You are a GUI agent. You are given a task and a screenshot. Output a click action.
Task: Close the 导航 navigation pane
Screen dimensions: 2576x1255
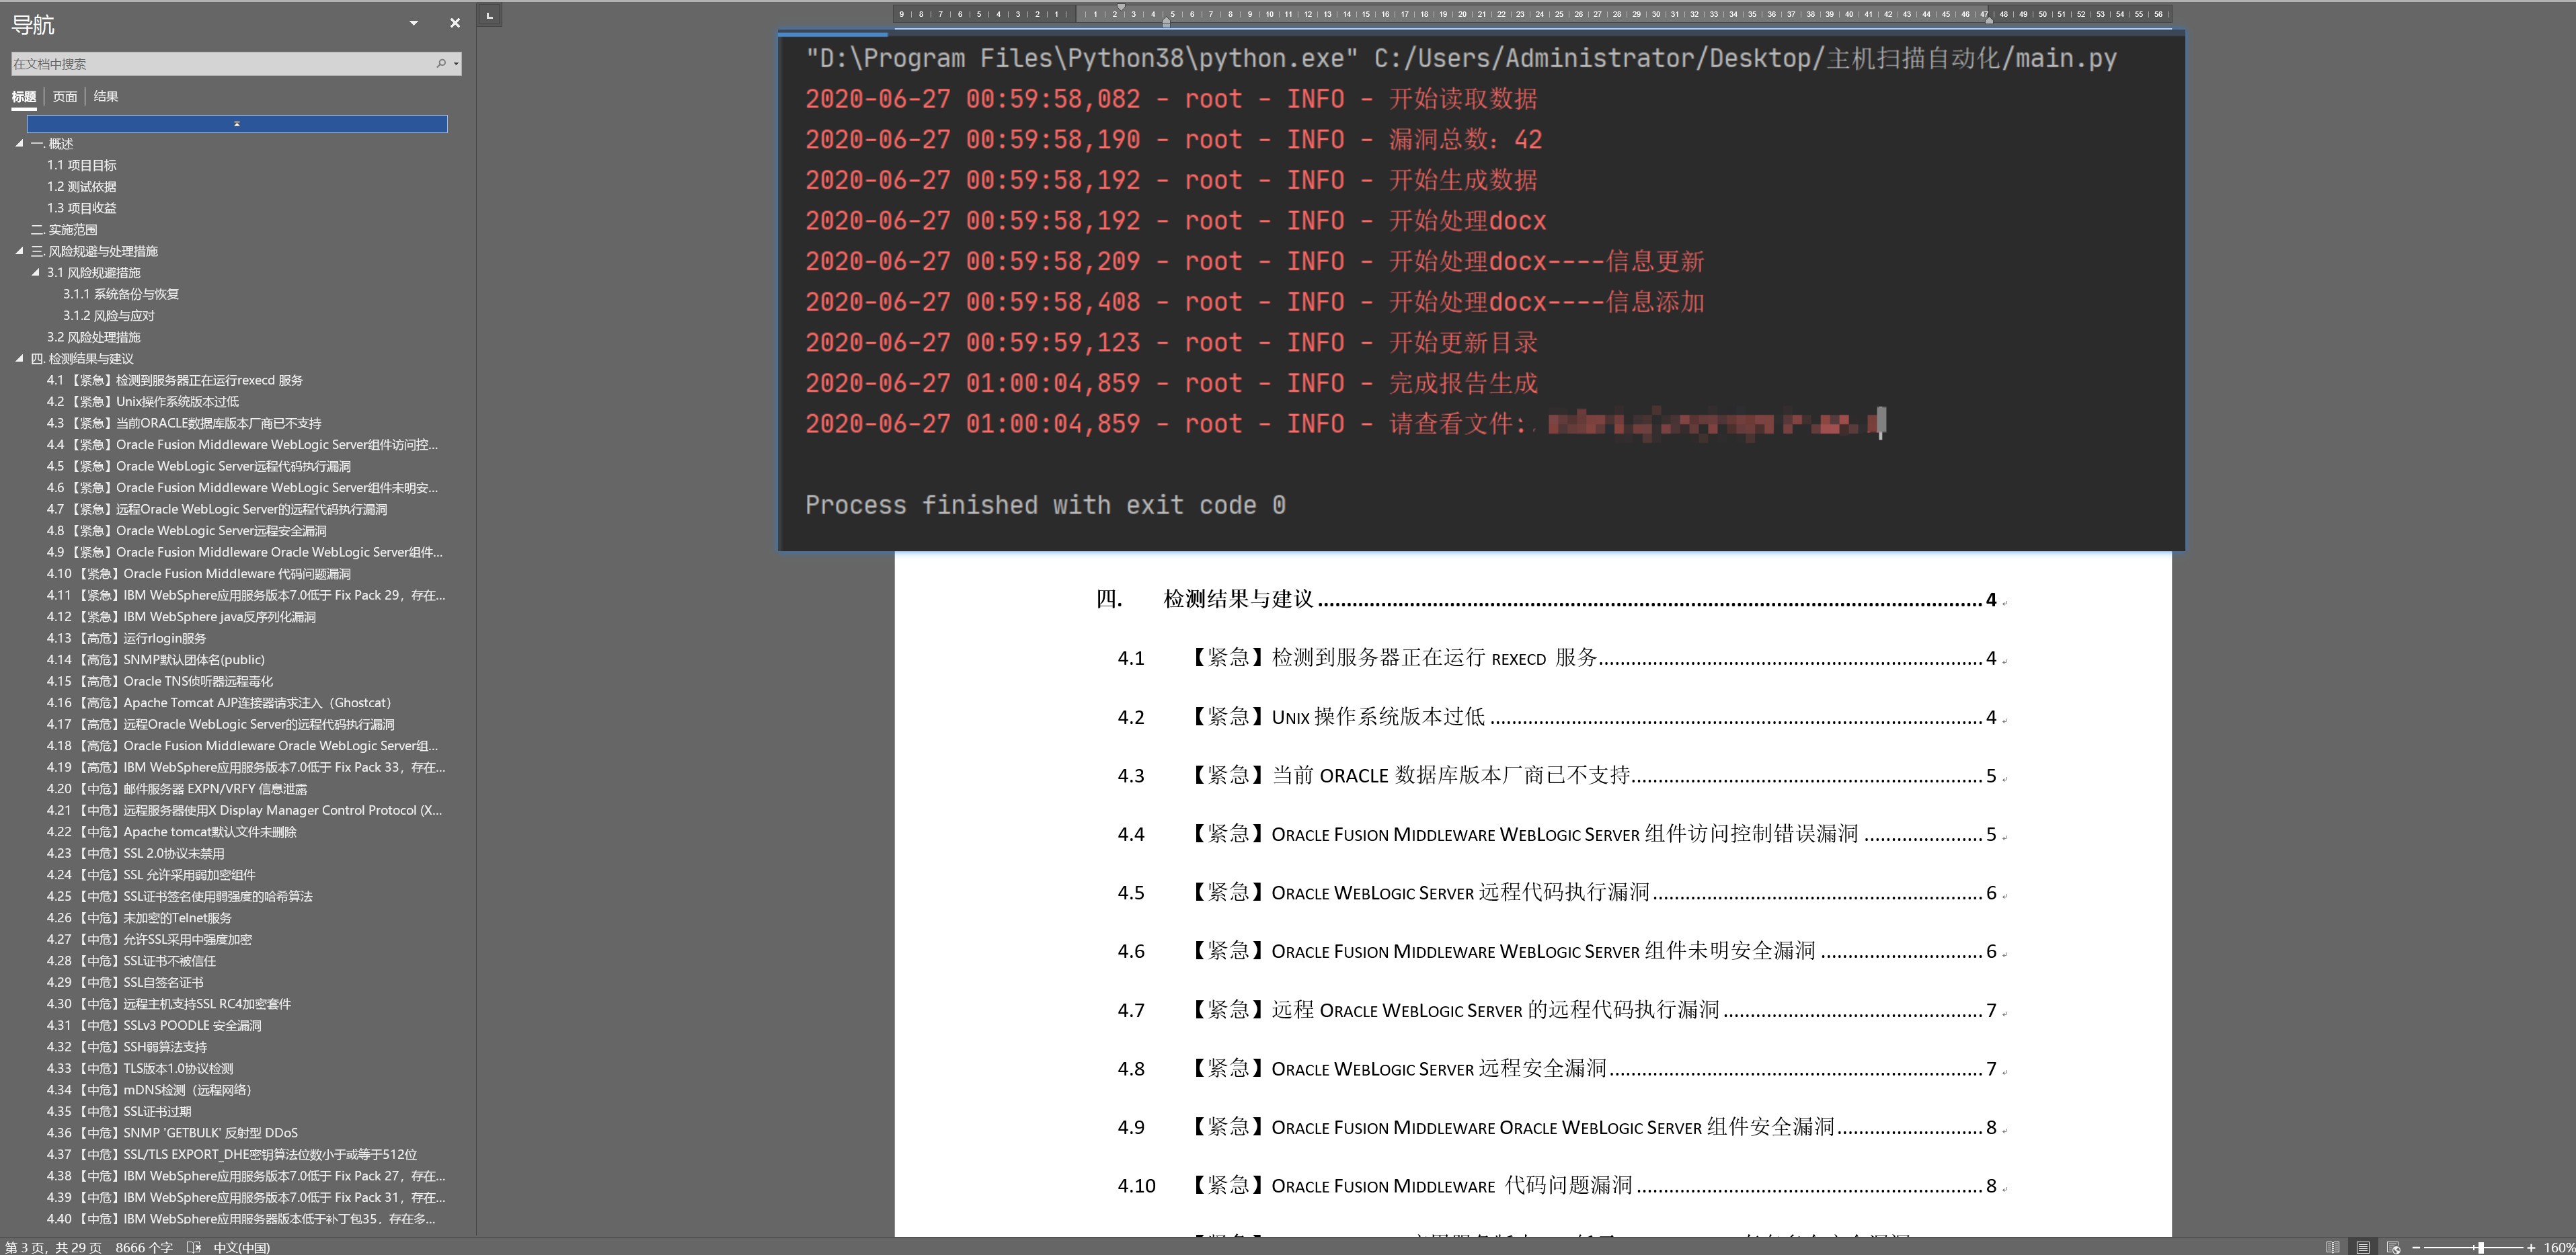pyautogui.click(x=455, y=23)
